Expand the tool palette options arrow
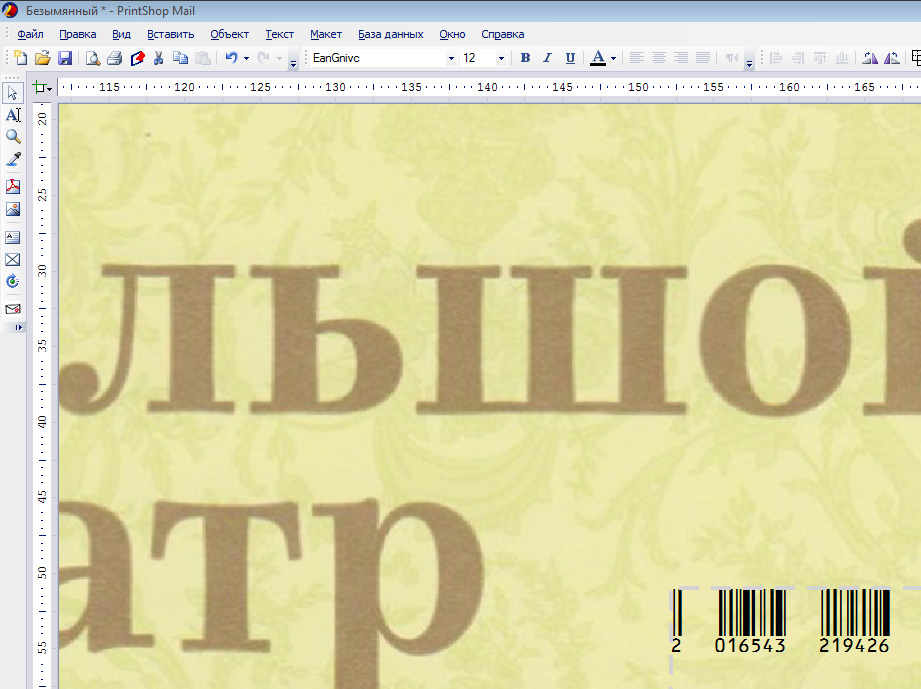 tap(19, 327)
